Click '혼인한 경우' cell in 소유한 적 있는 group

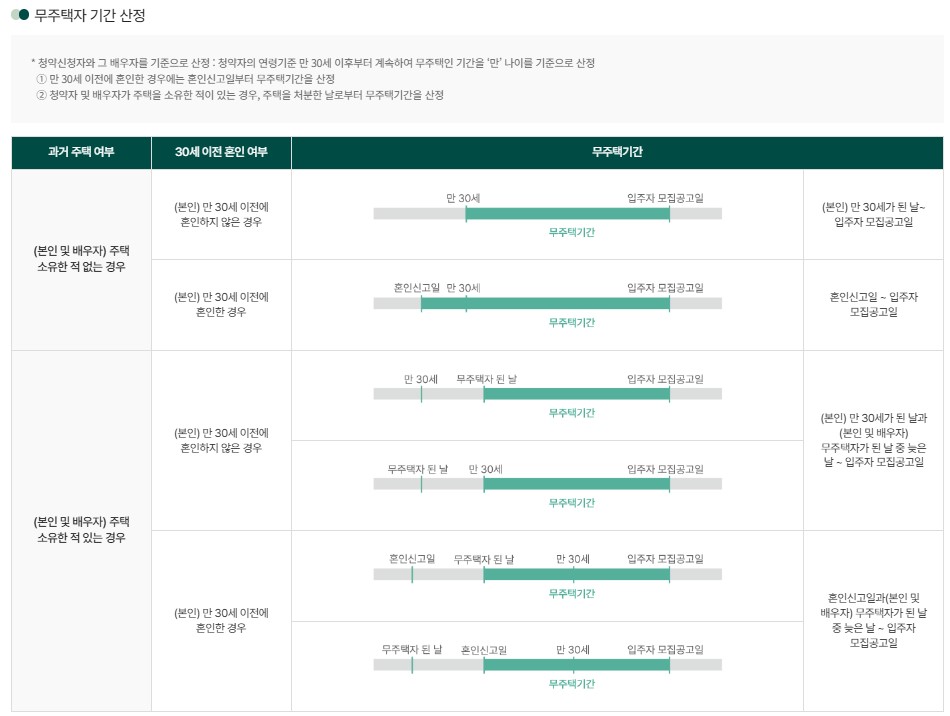(x=221, y=621)
